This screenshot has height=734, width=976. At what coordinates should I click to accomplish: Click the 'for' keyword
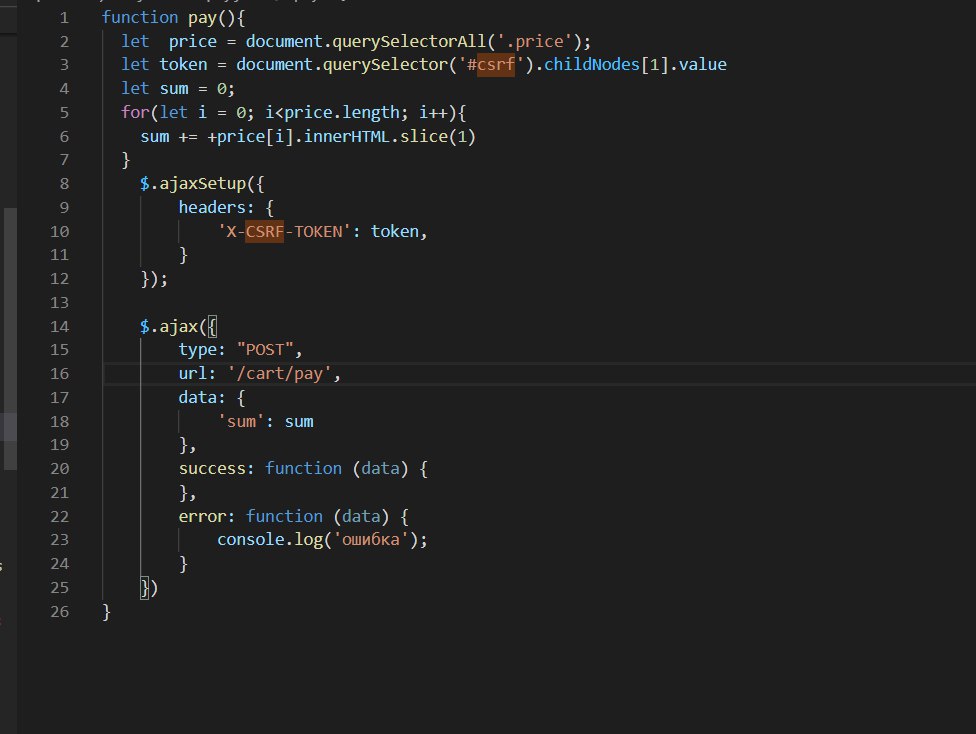[x=135, y=113]
